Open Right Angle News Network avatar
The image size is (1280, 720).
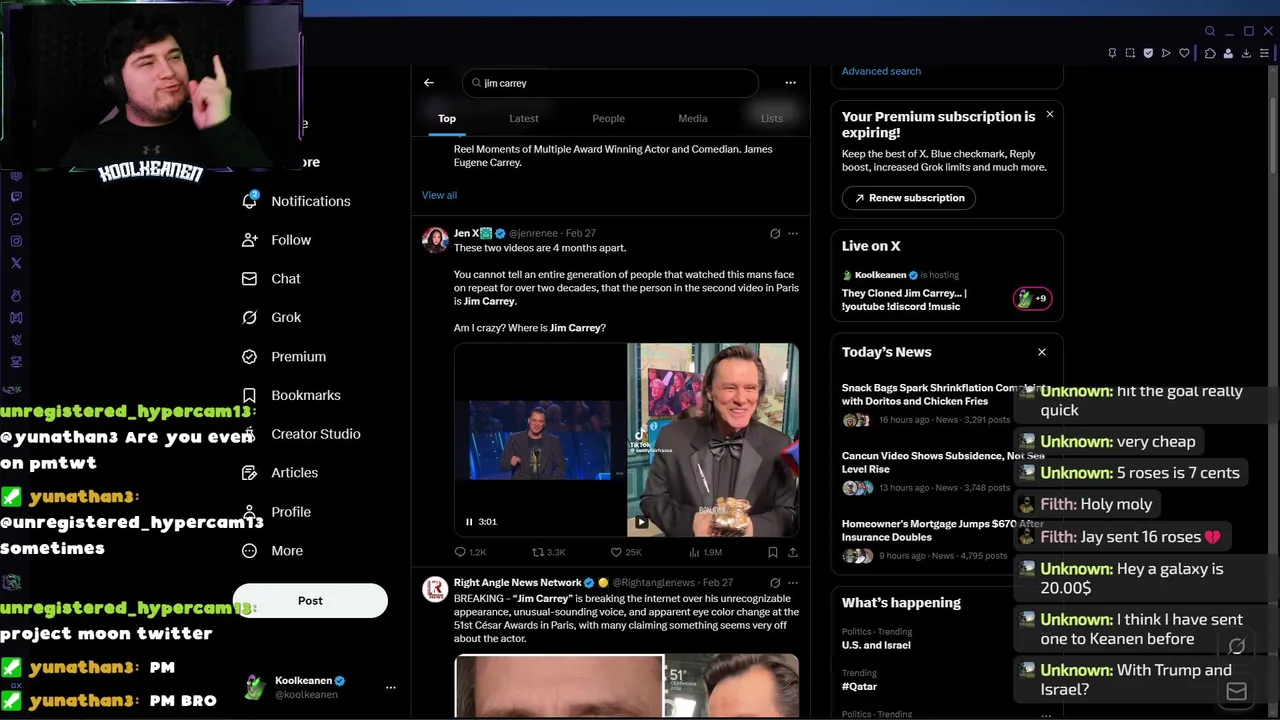click(x=435, y=589)
